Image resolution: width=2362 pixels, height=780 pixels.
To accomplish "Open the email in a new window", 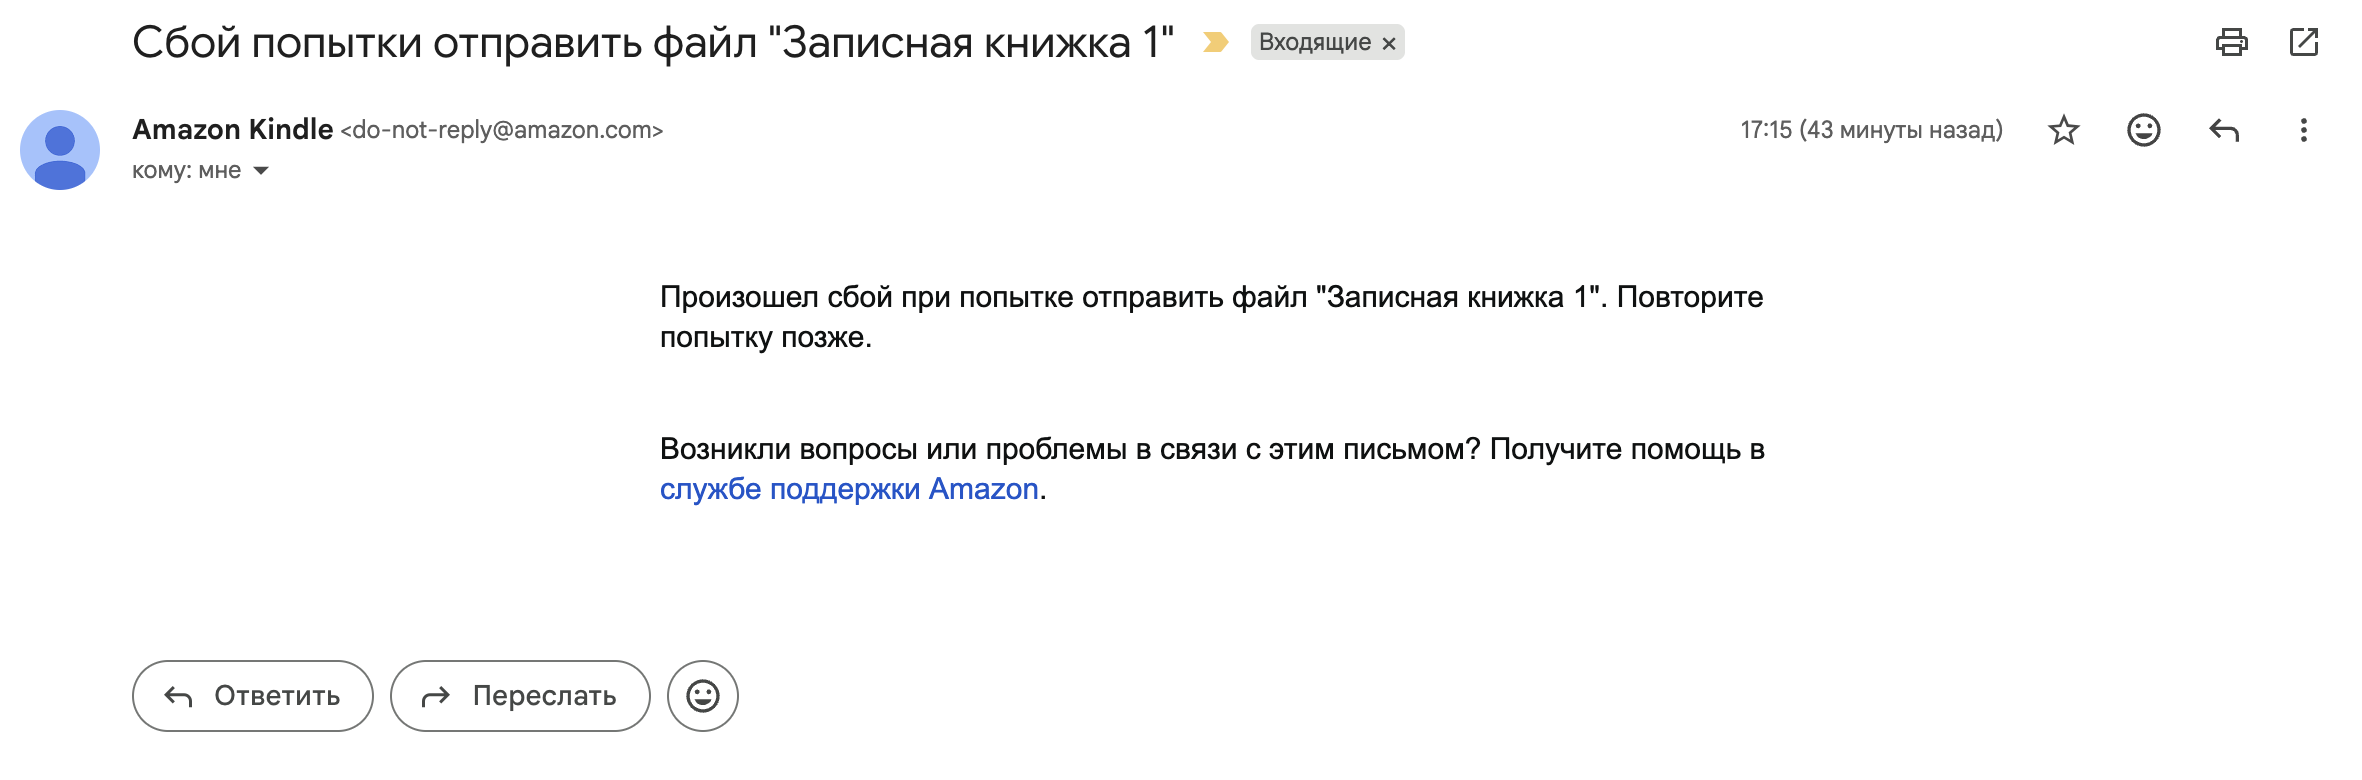I will [2303, 42].
